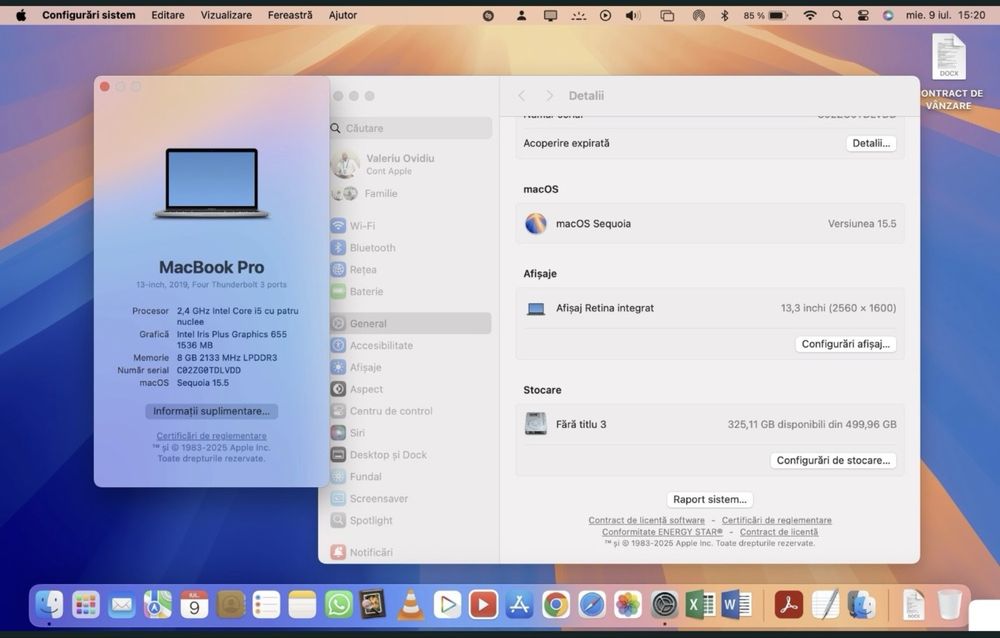Open the Vizualizare menu
Image resolution: width=1000 pixels, height=638 pixels.
coord(226,15)
